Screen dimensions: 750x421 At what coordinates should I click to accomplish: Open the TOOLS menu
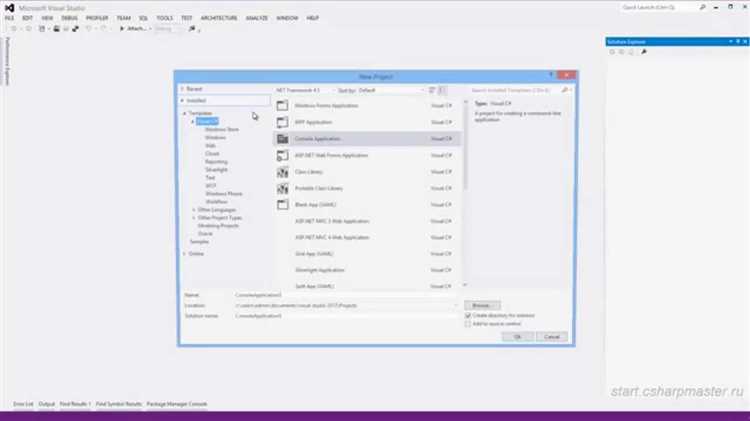pyautogui.click(x=165, y=18)
